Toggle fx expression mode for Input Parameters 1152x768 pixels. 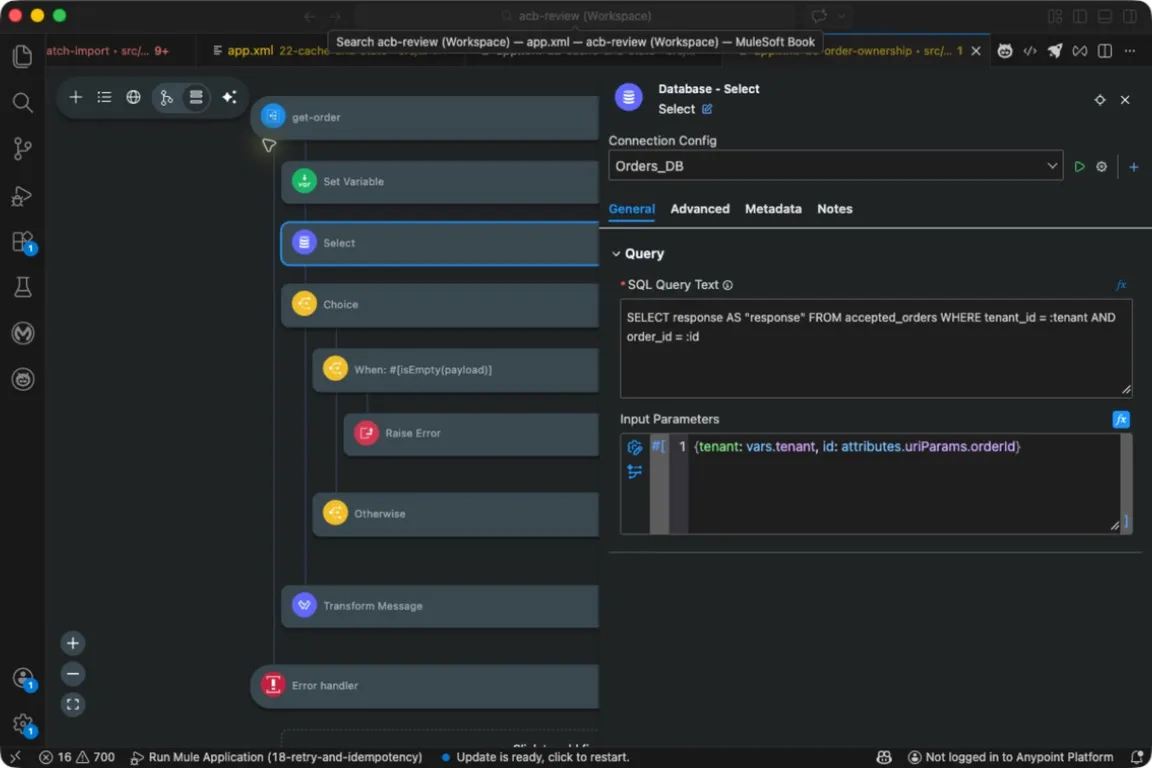pos(1120,420)
